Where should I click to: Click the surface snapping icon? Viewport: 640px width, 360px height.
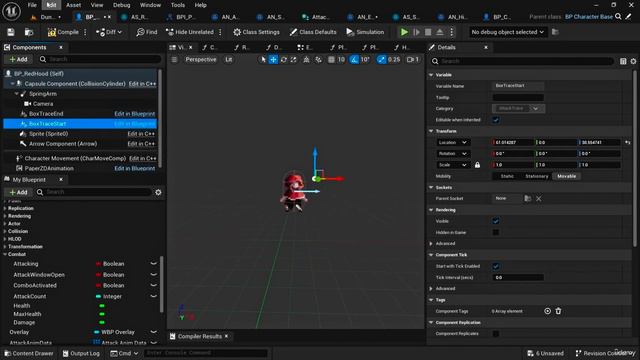point(318,60)
